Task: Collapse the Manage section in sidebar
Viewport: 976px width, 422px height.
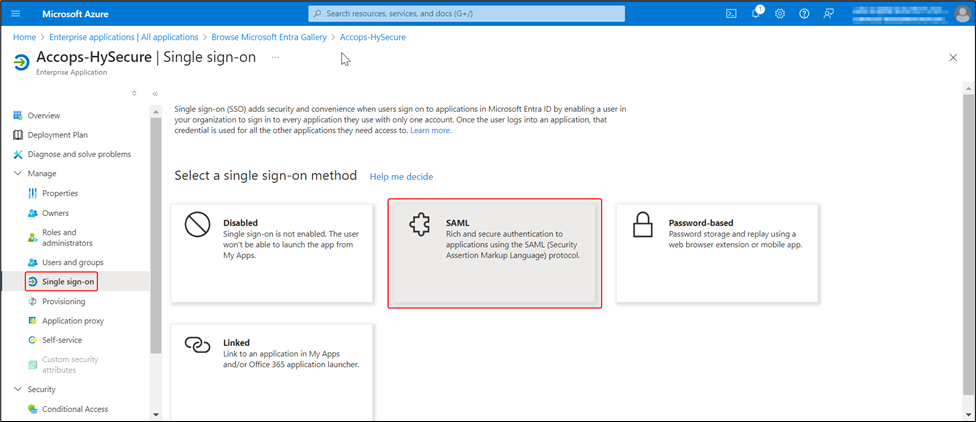Action: (x=17, y=174)
